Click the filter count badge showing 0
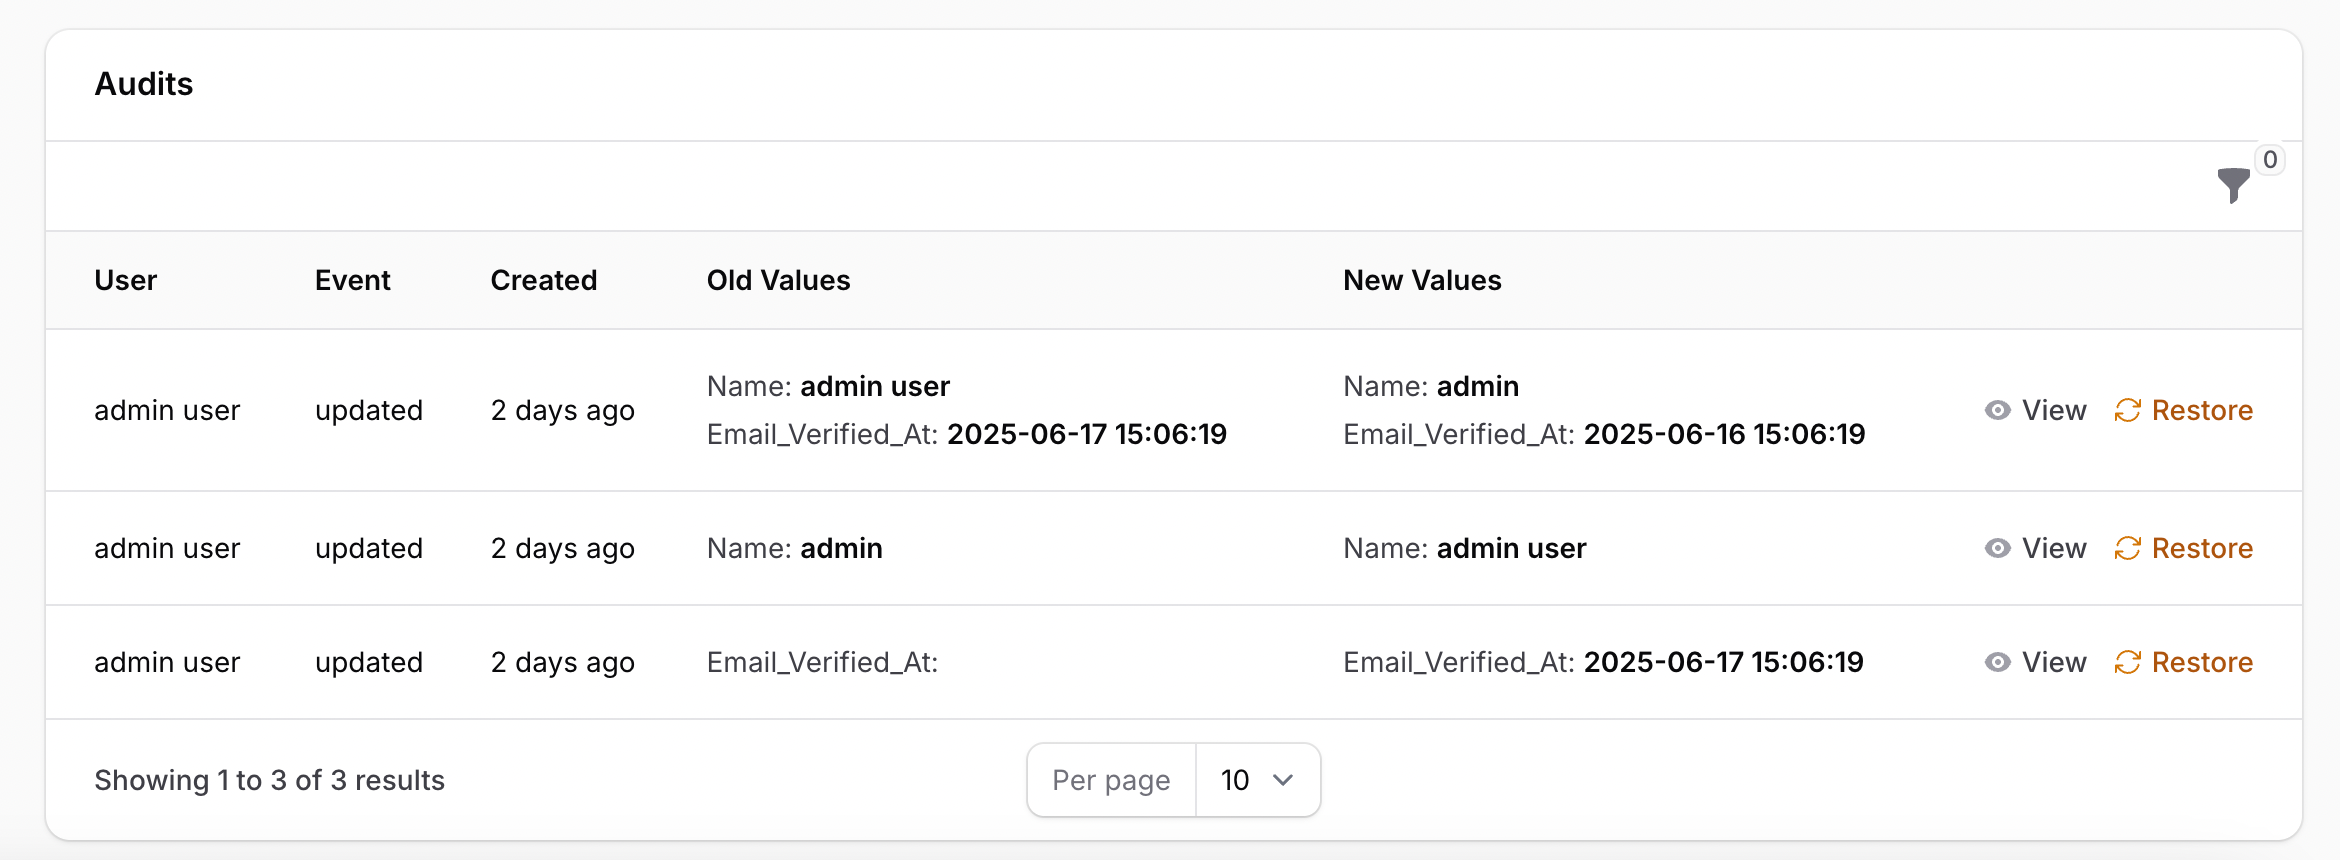Viewport: 2340px width, 860px height. point(2270,160)
